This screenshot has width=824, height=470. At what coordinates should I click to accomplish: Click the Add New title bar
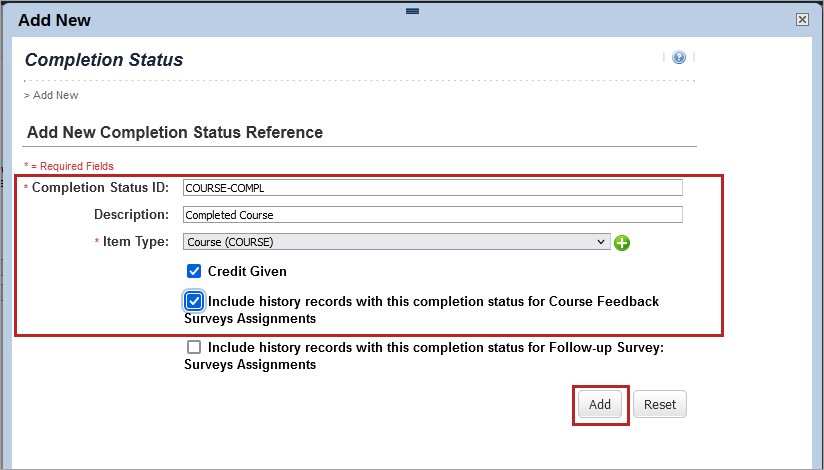[x=200, y=20]
